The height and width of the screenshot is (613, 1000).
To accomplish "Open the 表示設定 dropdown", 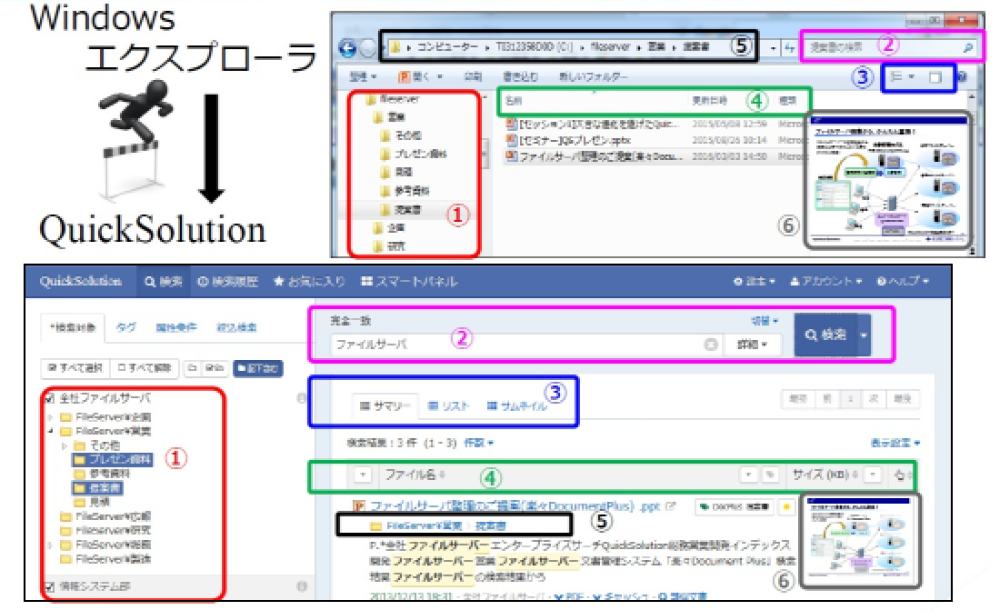I will (895, 443).
